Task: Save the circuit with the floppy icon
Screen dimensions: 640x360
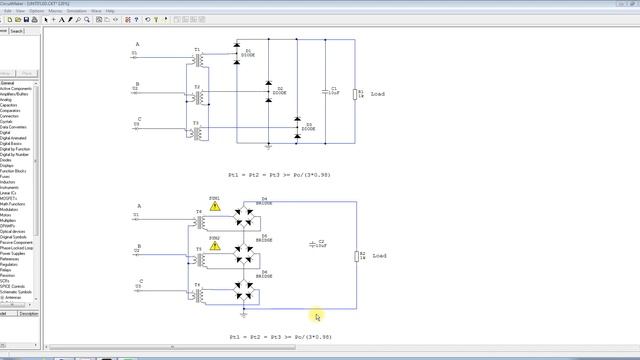Action: pos(26,20)
